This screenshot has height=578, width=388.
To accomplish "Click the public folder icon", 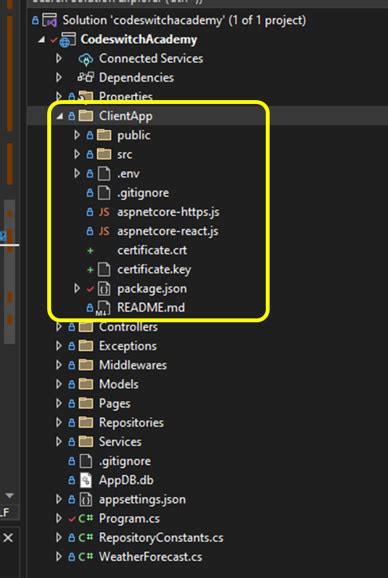I will tap(104, 135).
